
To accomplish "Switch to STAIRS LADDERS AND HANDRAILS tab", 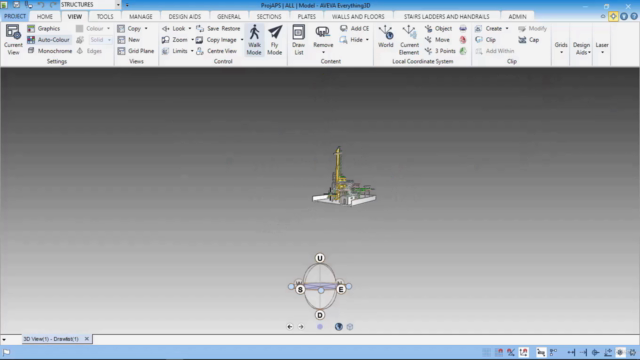I will pyautogui.click(x=447, y=16).
